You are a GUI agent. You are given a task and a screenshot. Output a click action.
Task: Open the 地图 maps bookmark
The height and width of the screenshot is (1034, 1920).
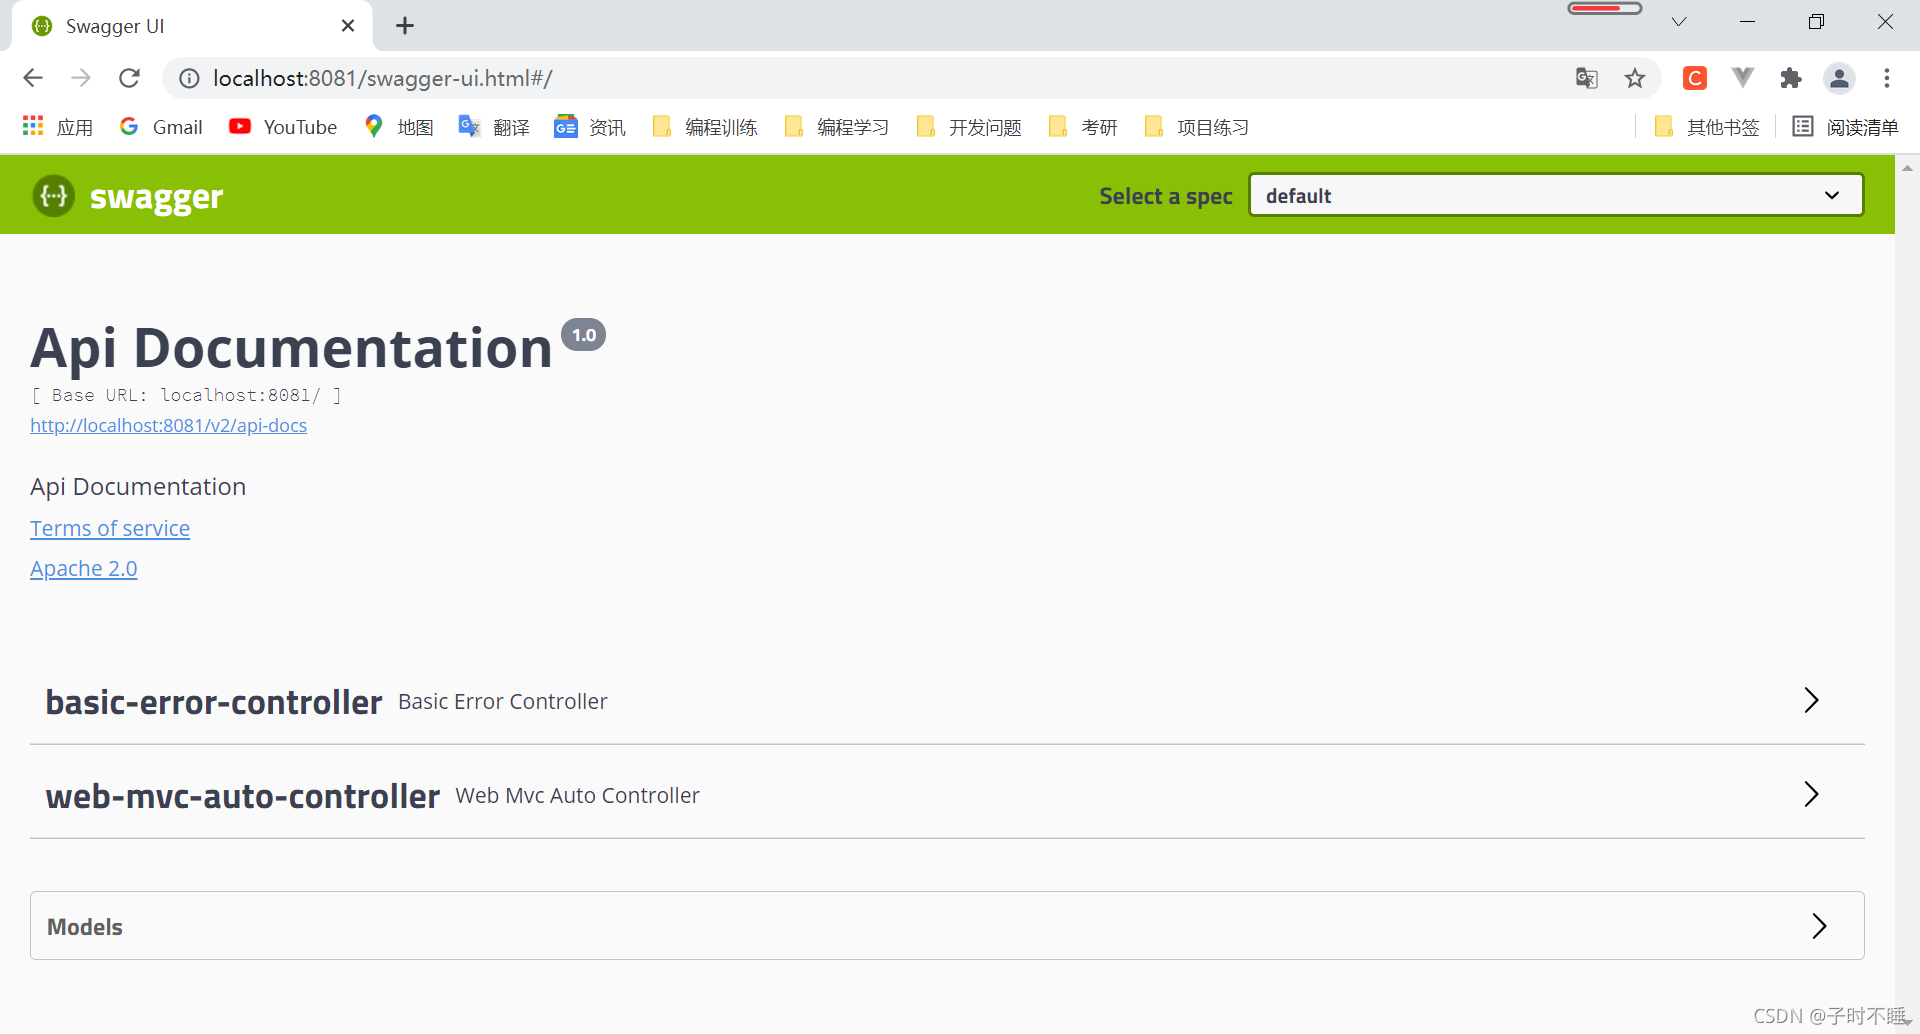[399, 127]
